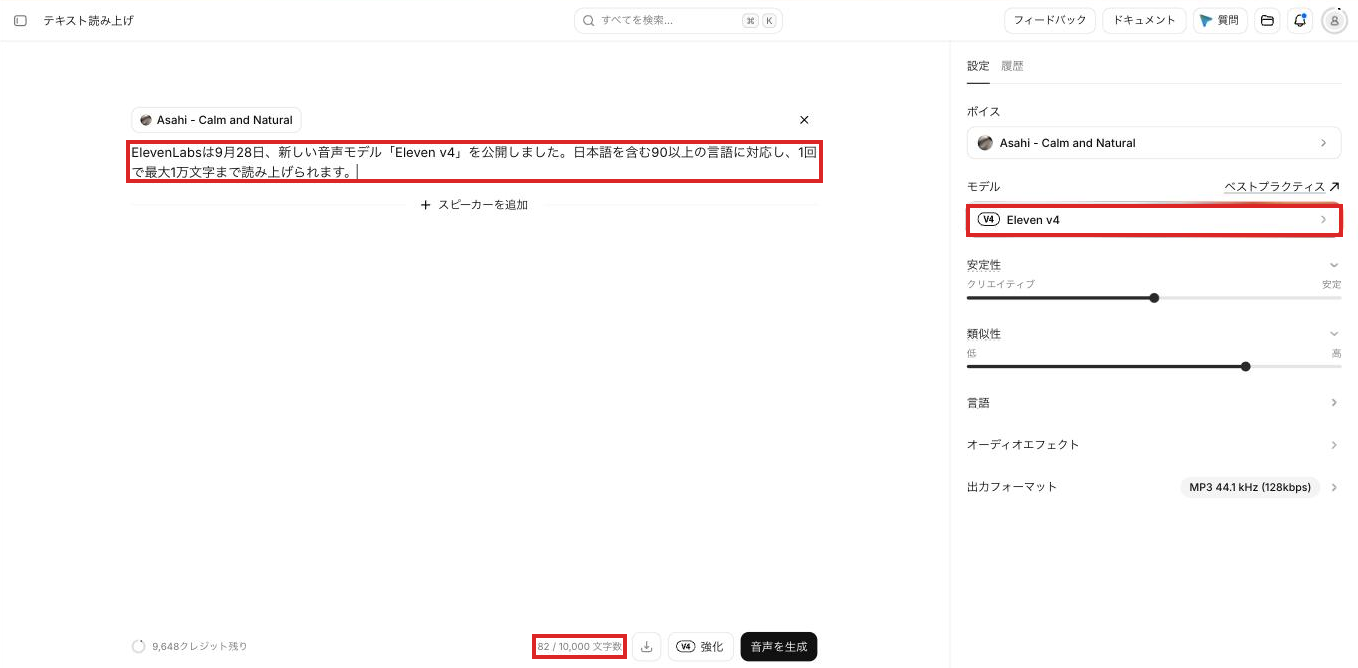The height and width of the screenshot is (668, 1358).
Task: Open notifications bell icon
Action: (1300, 20)
